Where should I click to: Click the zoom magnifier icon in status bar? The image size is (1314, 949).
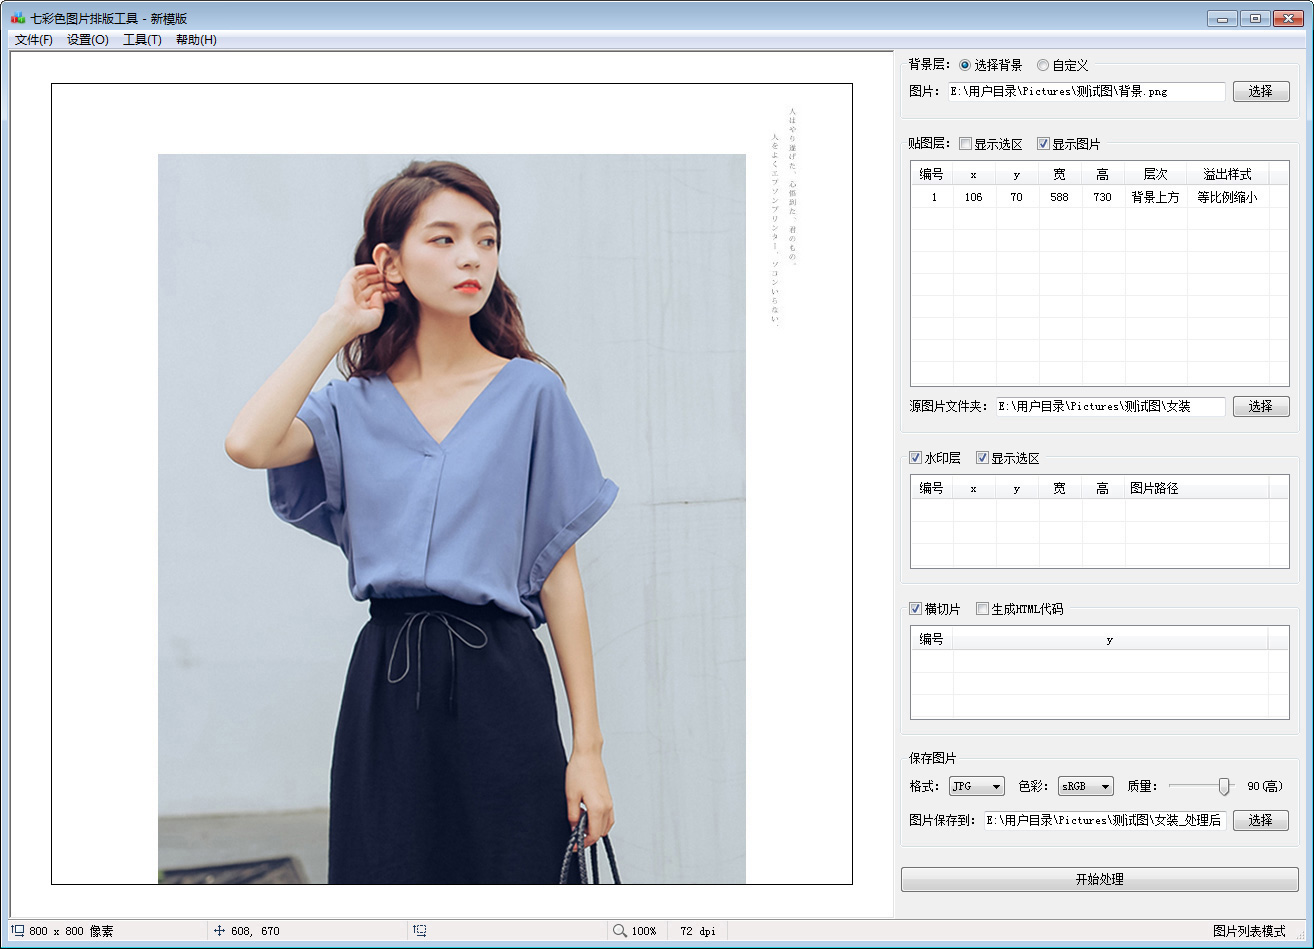point(620,931)
